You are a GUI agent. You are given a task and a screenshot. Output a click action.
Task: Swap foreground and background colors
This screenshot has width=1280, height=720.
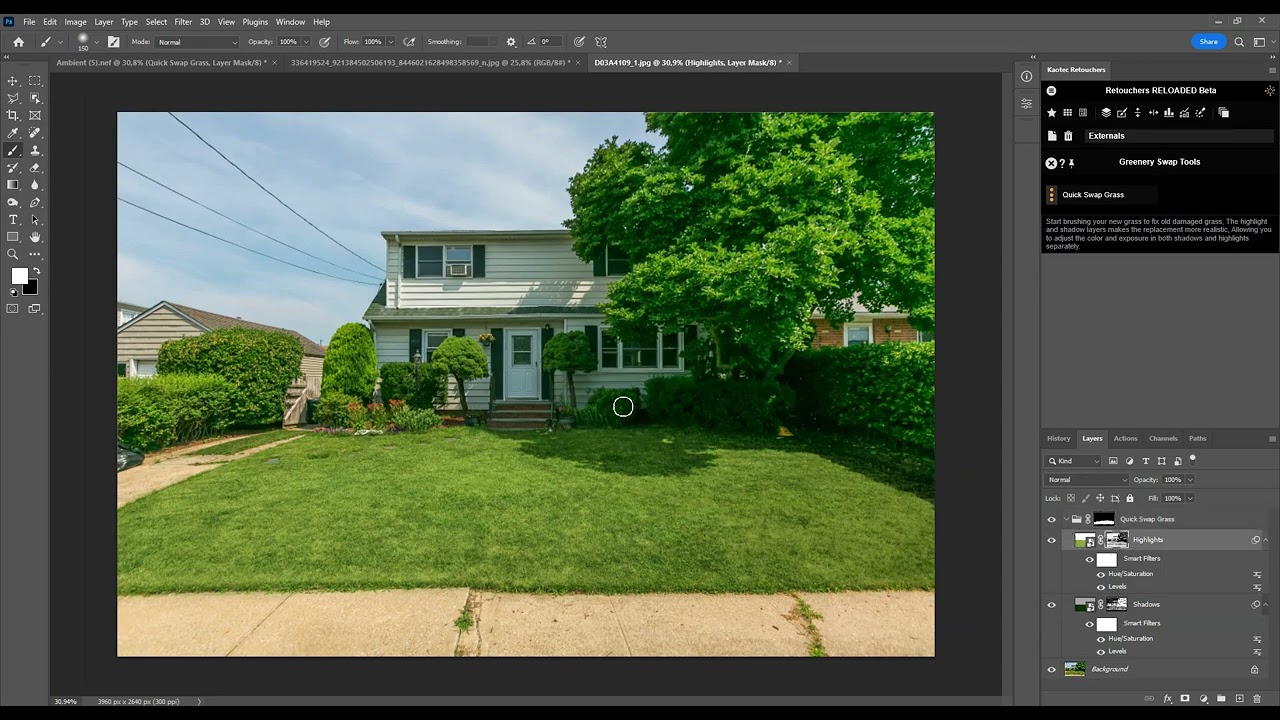36,271
